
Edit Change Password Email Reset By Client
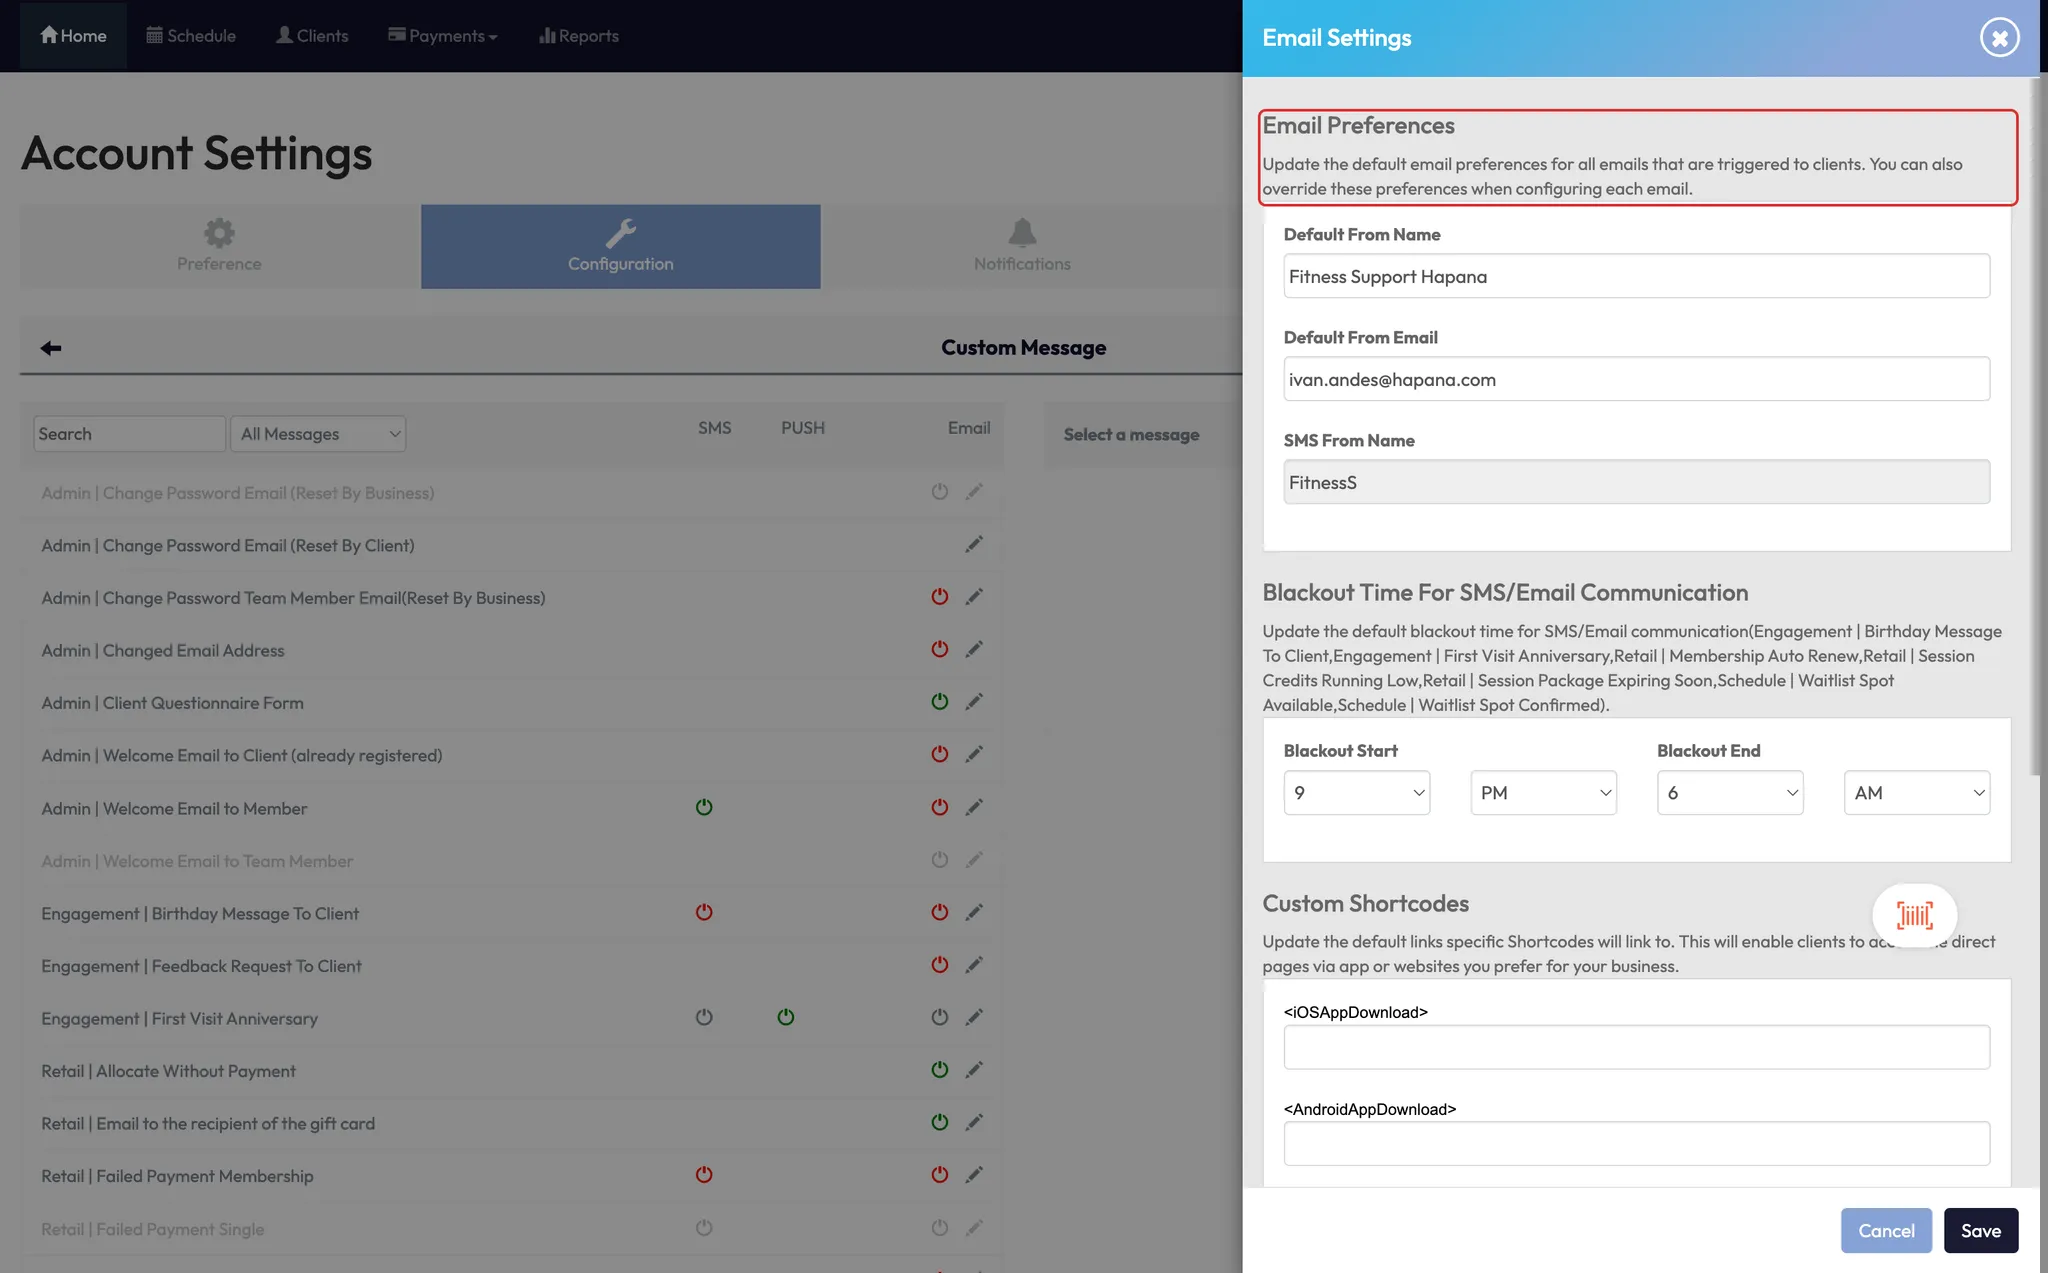click(x=974, y=545)
